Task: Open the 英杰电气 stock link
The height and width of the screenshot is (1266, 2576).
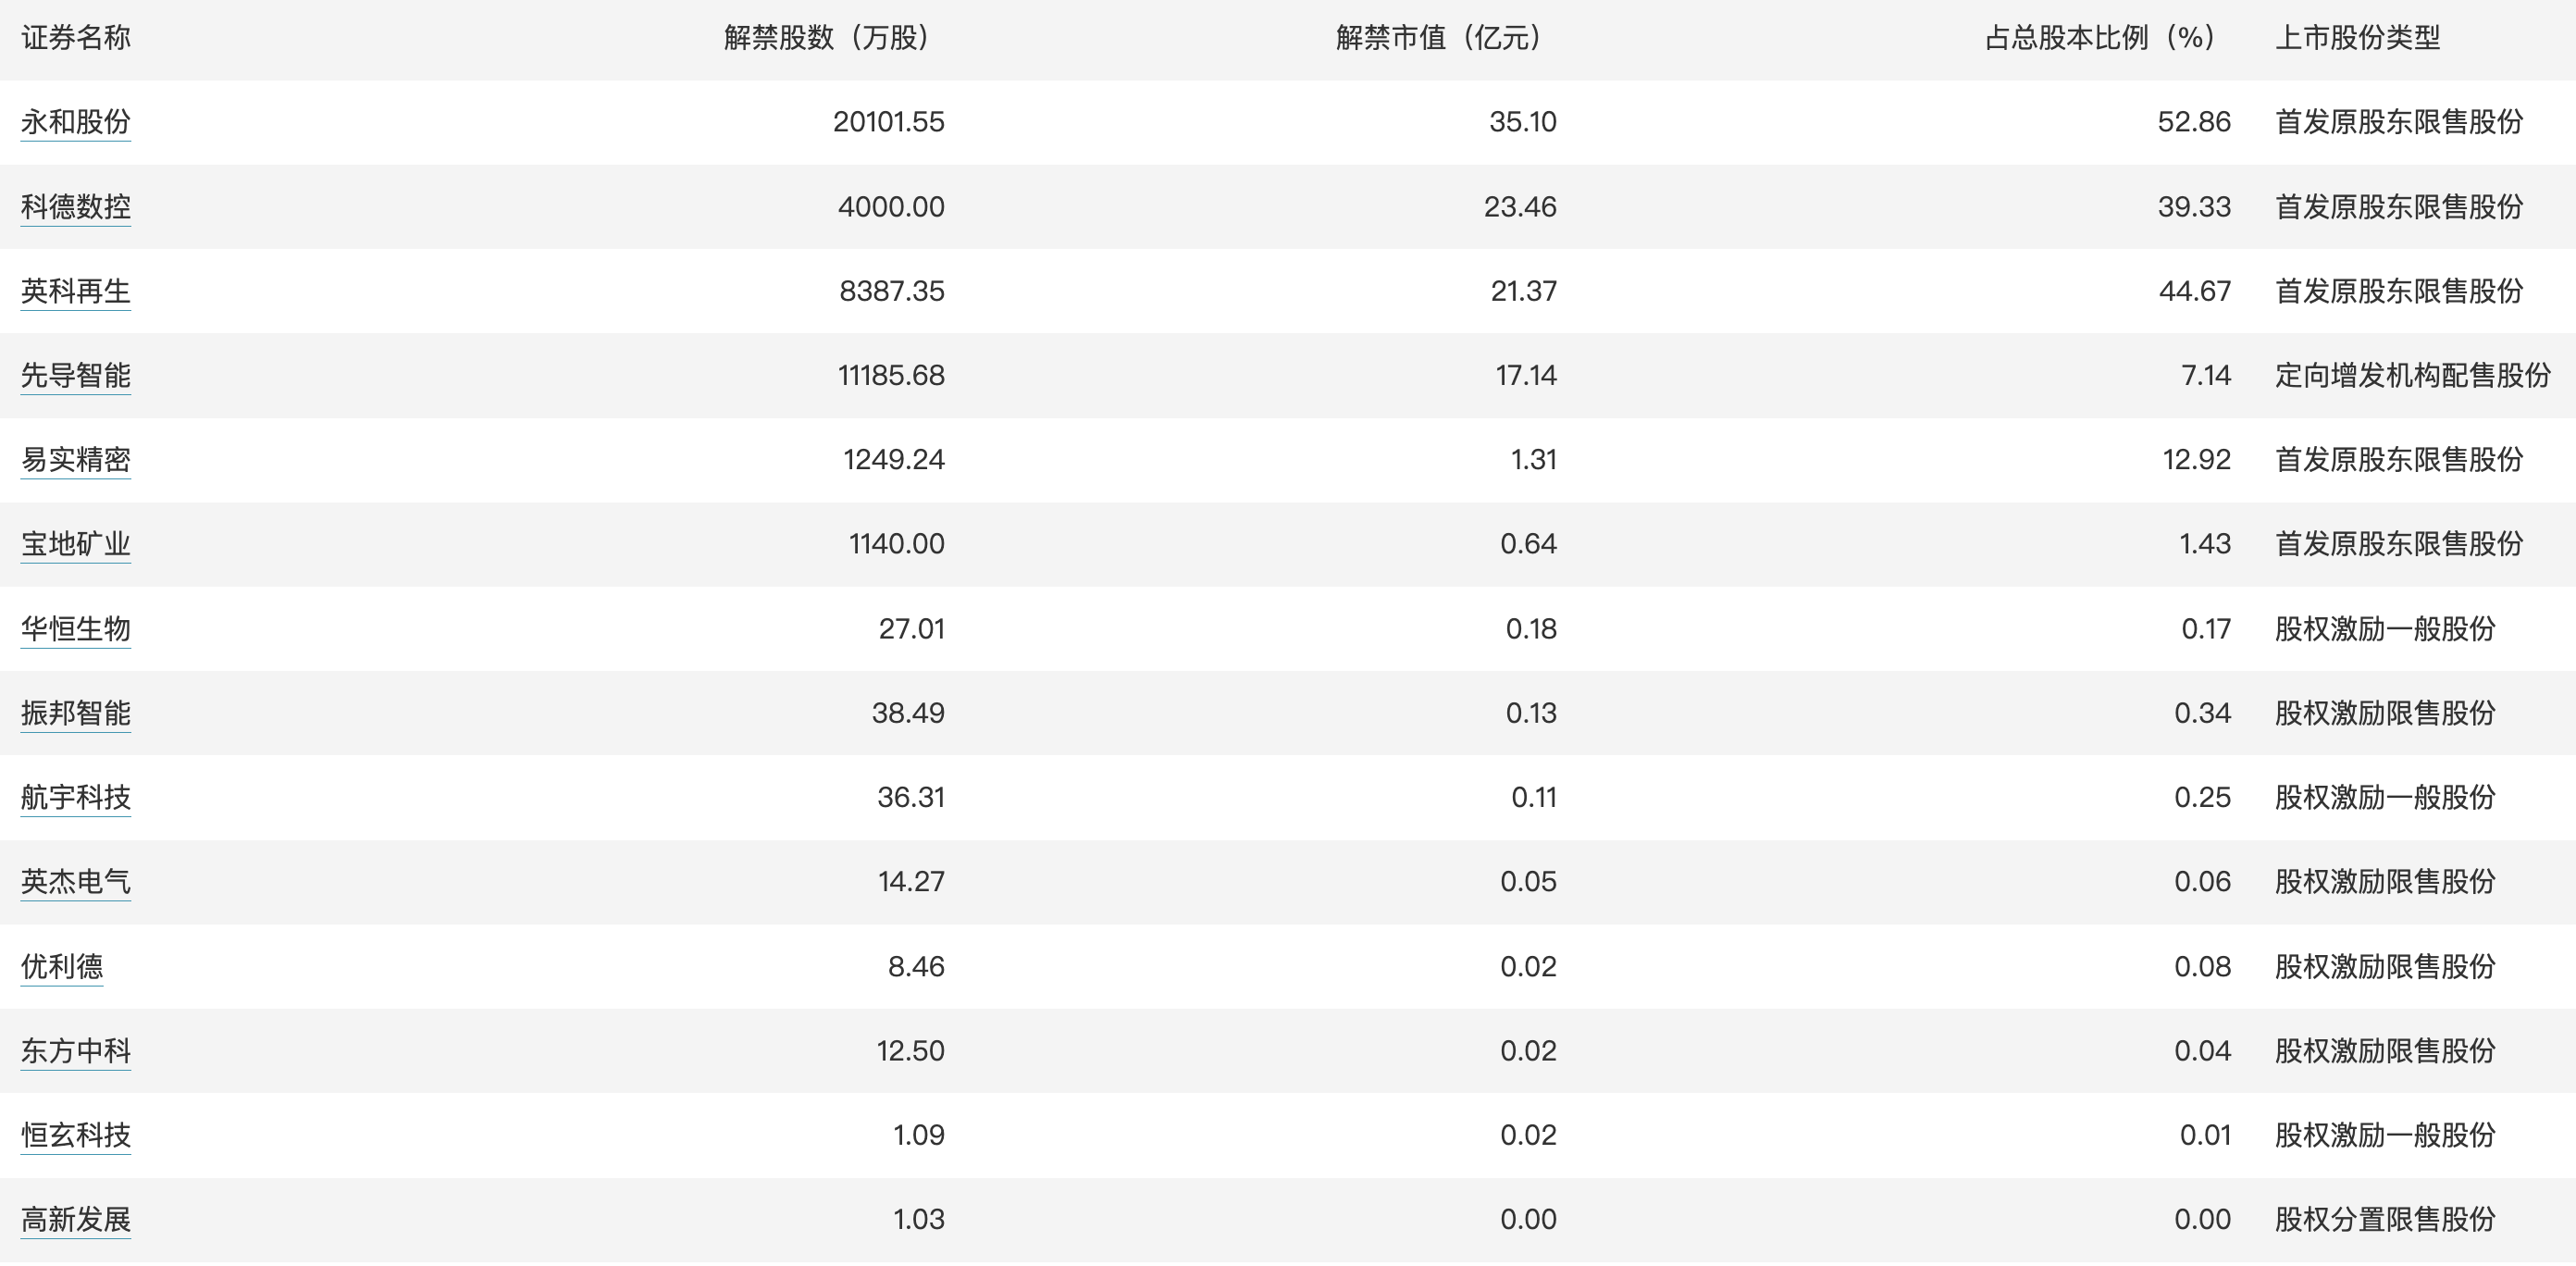Action: [76, 882]
